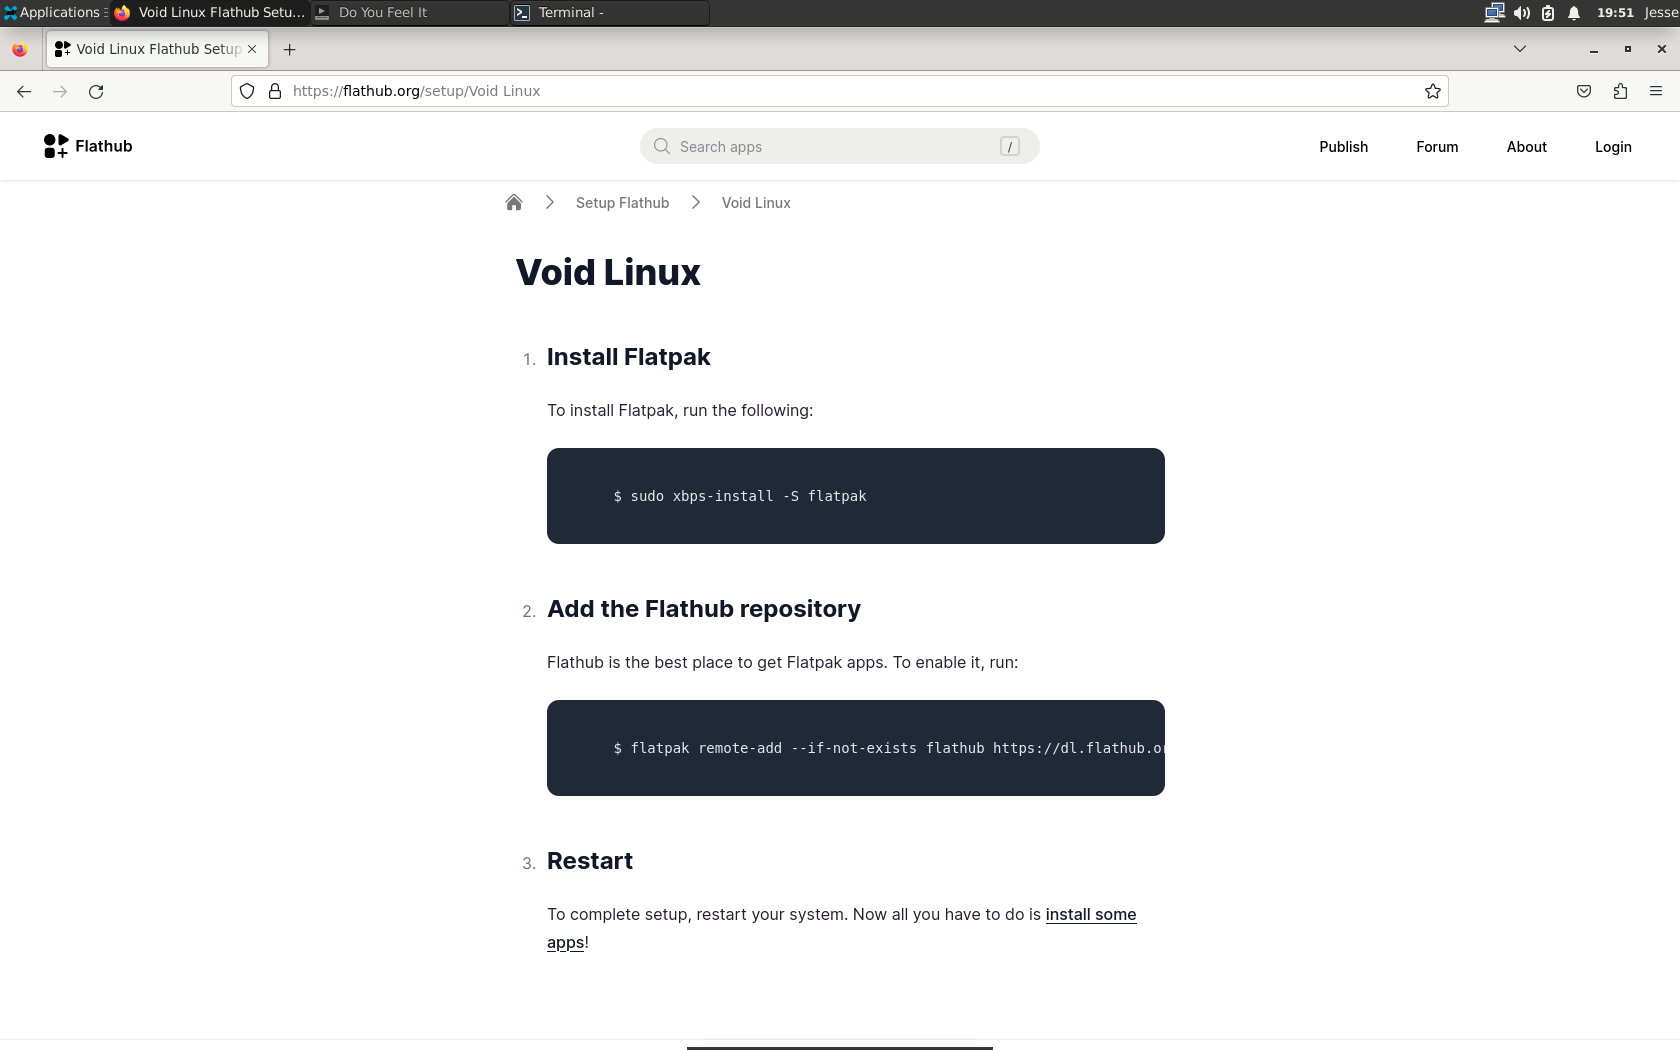1680x1050 pixels.
Task: Open the Publish link
Action: point(1343,146)
